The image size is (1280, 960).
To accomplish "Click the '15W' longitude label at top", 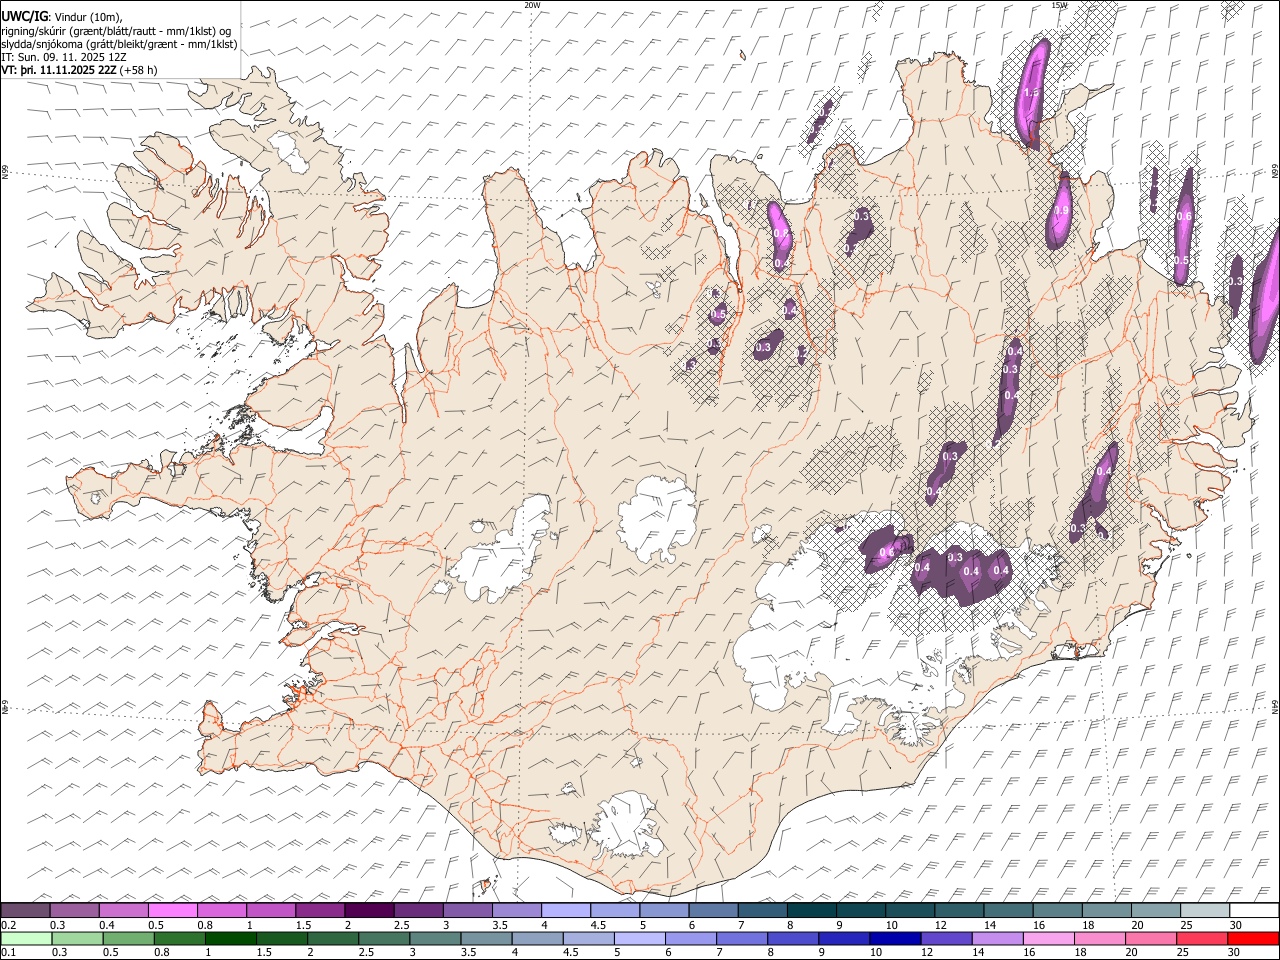I will pos(1058,5).
